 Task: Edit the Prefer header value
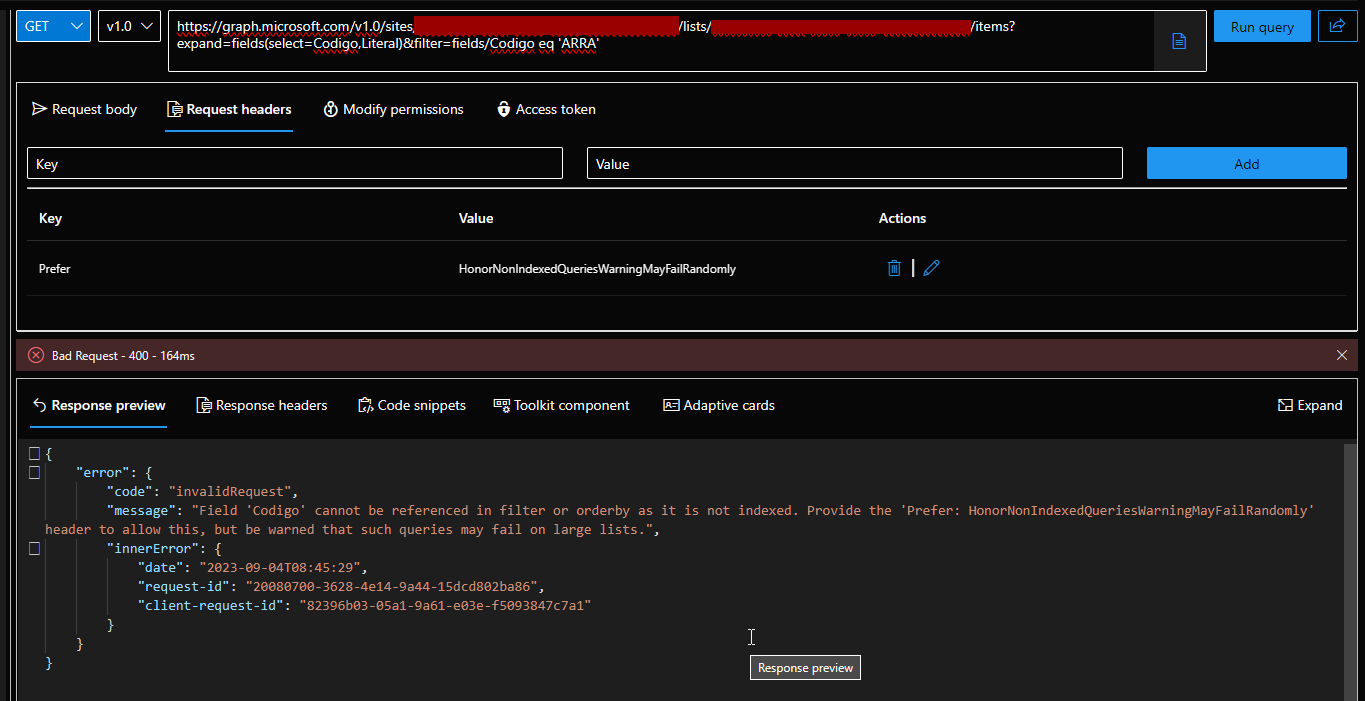931,268
